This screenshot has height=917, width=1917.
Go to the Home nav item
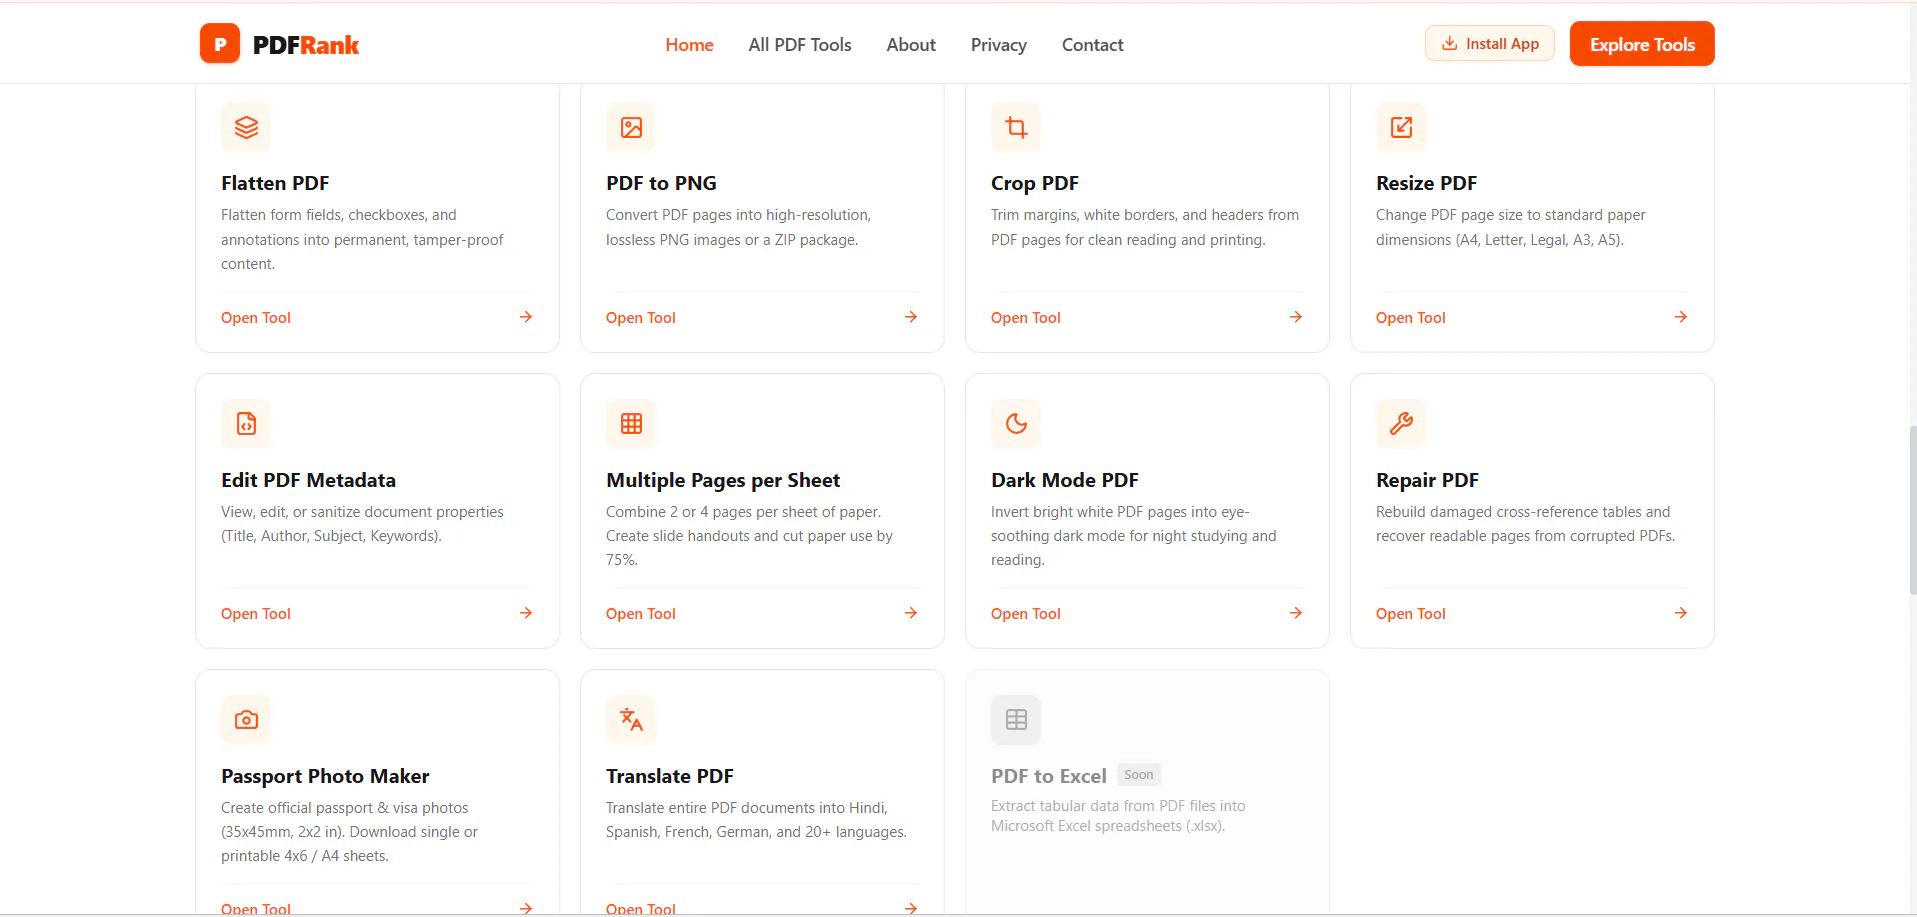click(x=689, y=45)
